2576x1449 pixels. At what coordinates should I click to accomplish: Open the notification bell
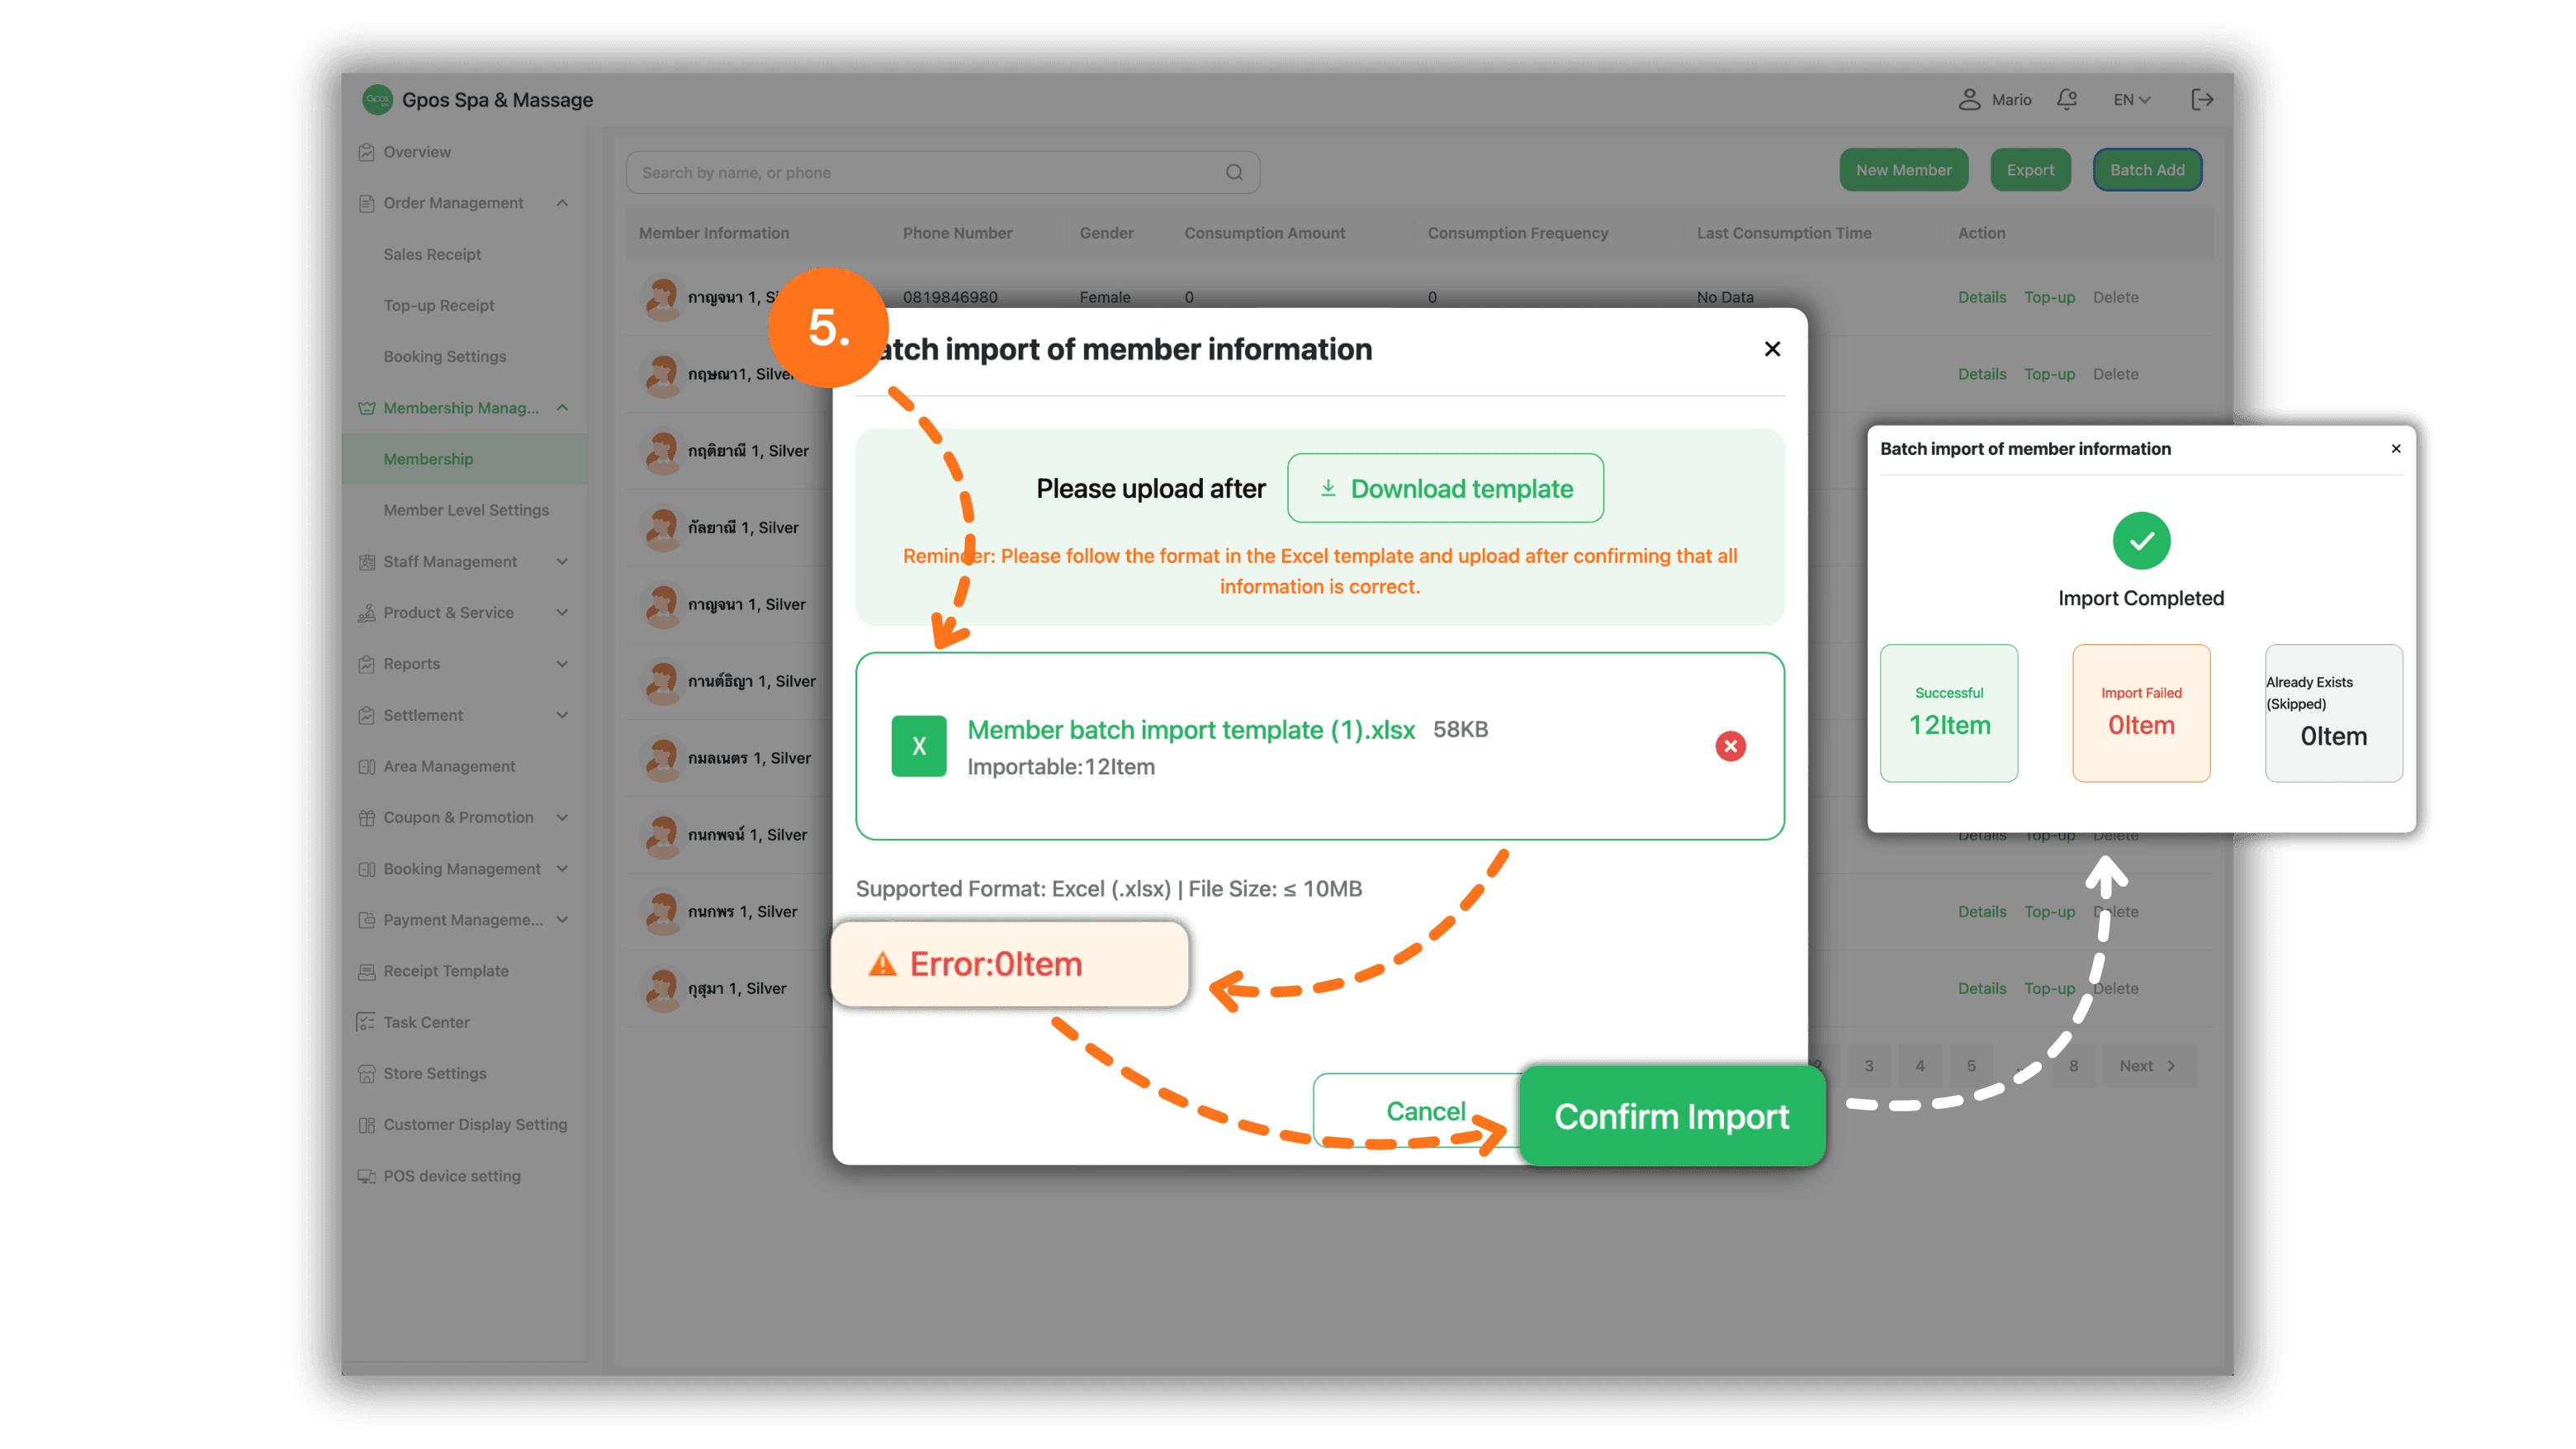2067,99
